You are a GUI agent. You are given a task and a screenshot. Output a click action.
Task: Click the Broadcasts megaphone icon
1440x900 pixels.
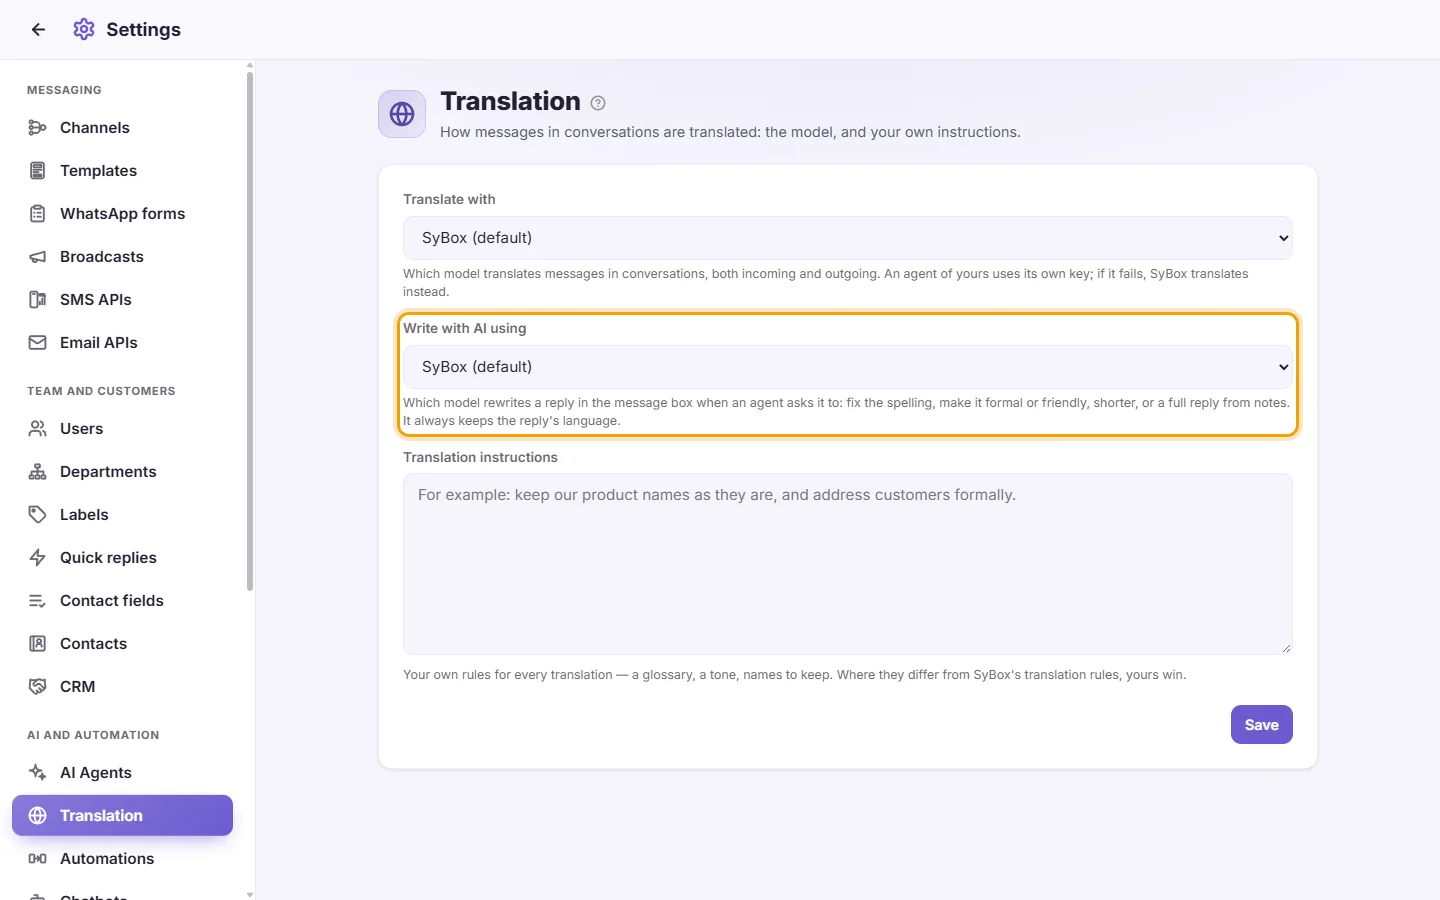point(38,257)
